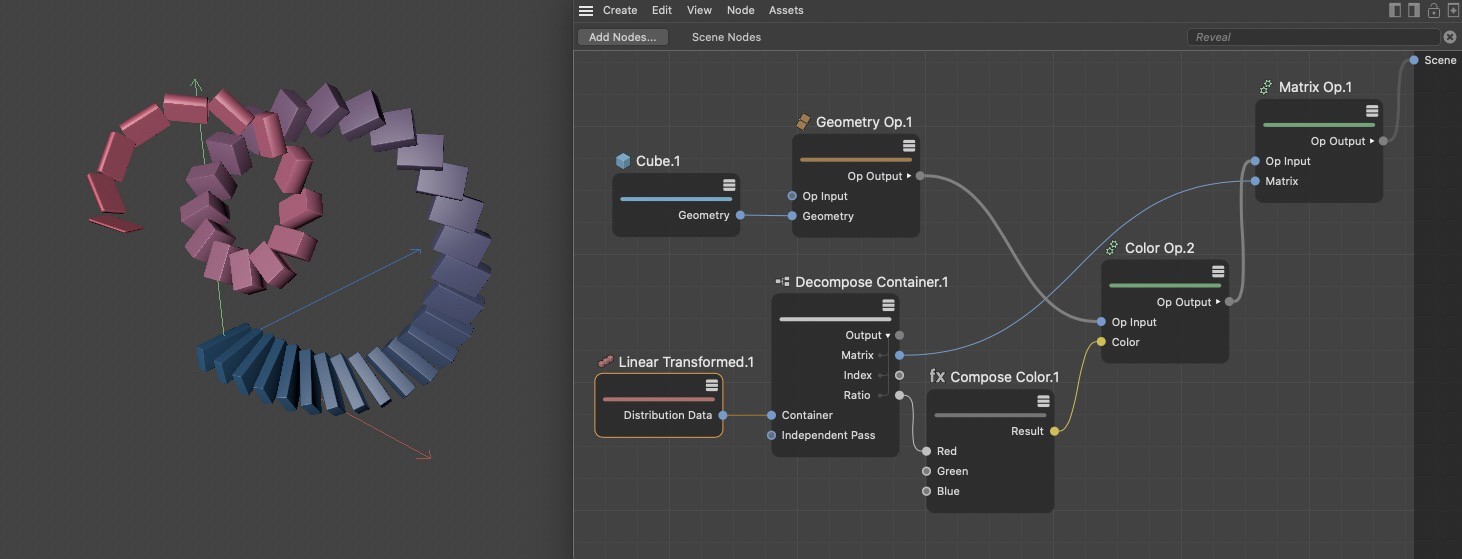Open the Assets menu
The width and height of the screenshot is (1462, 559).
click(786, 10)
